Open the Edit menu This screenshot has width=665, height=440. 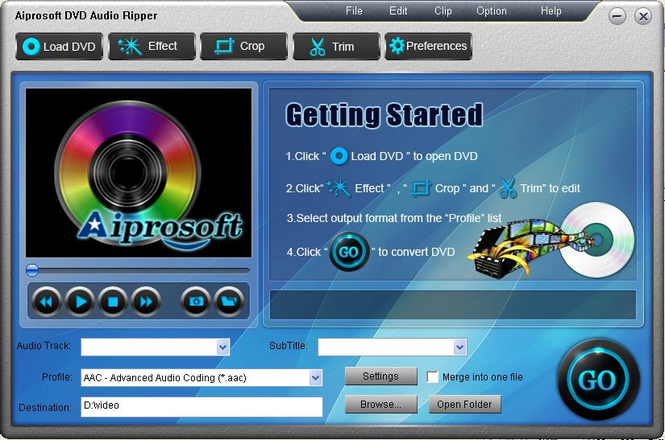click(x=398, y=11)
